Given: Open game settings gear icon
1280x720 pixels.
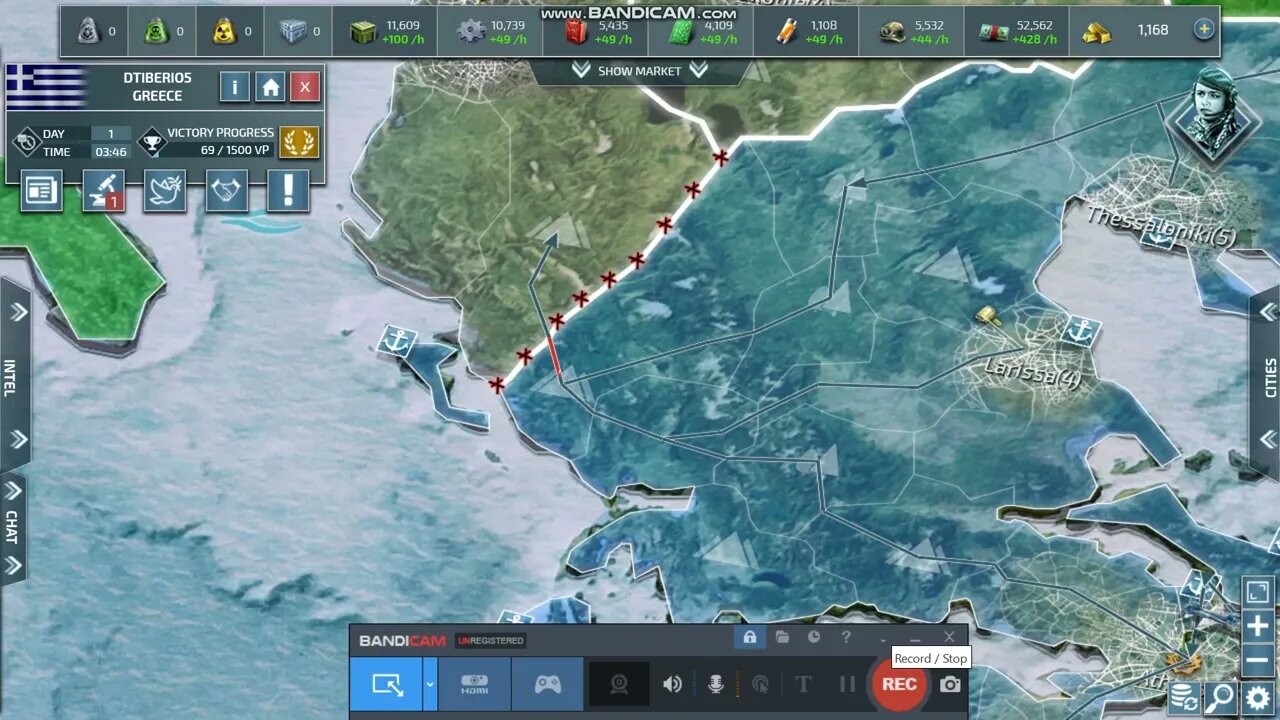Looking at the screenshot, I should pos(1258,697).
